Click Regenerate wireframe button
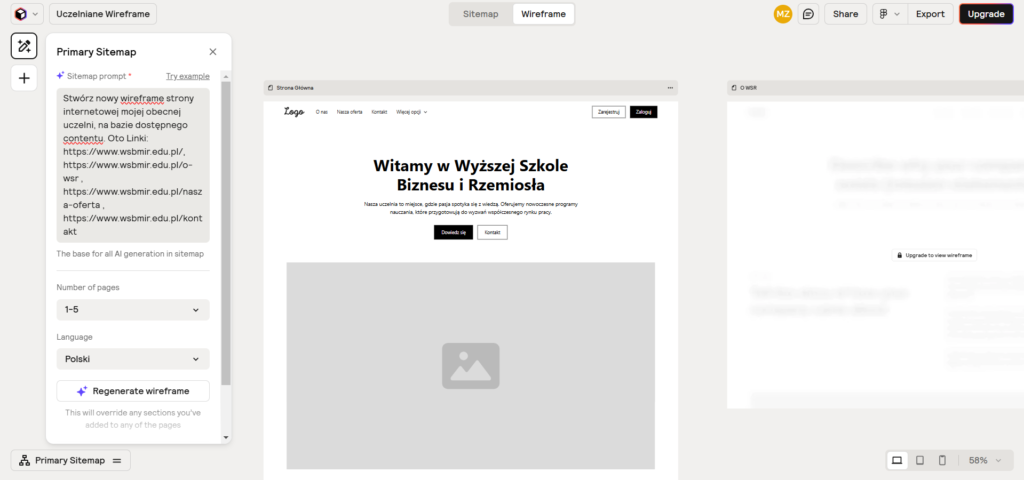The height and width of the screenshot is (480, 1024). (133, 391)
